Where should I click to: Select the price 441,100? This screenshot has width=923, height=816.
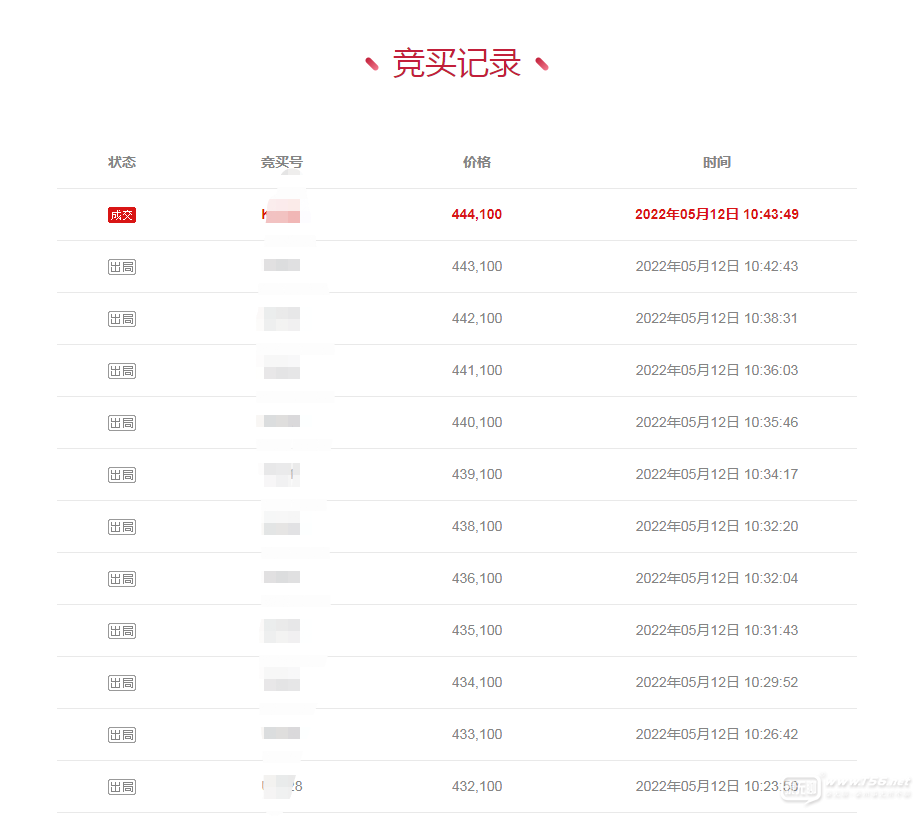[x=477, y=370]
